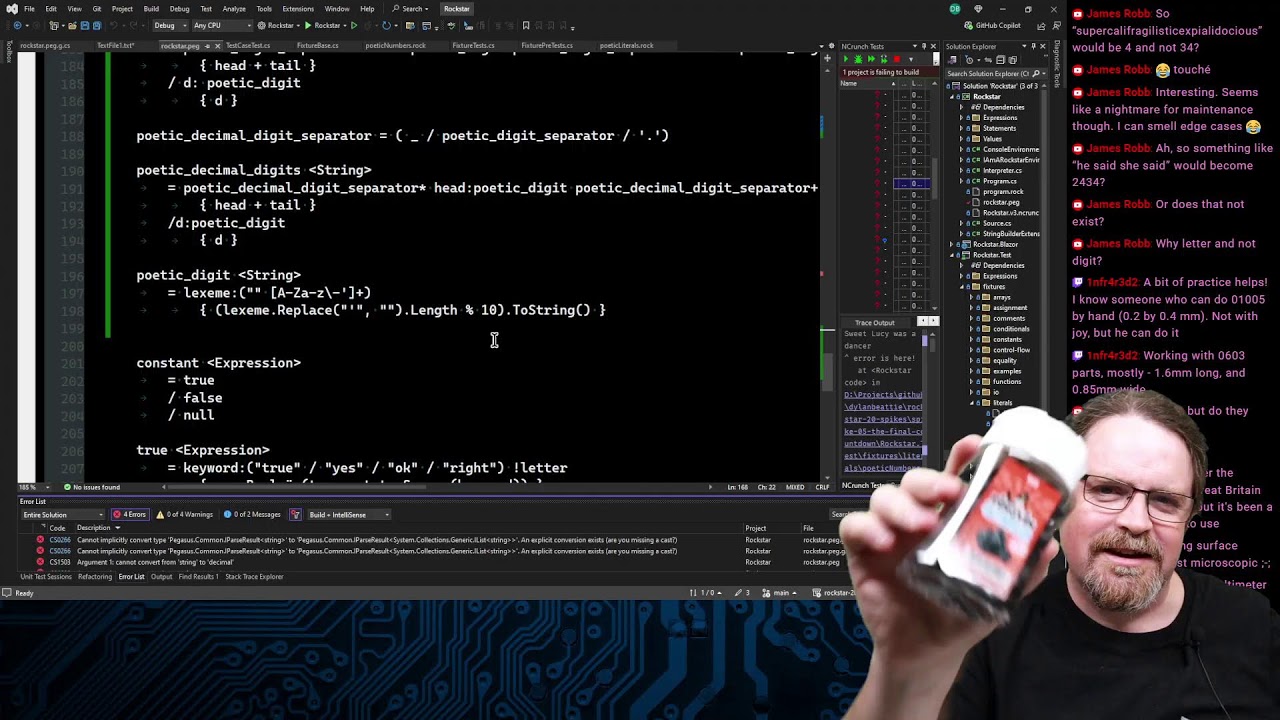This screenshot has height=720, width=1280.
Task: Open the Extensions menu
Action: tap(298, 9)
